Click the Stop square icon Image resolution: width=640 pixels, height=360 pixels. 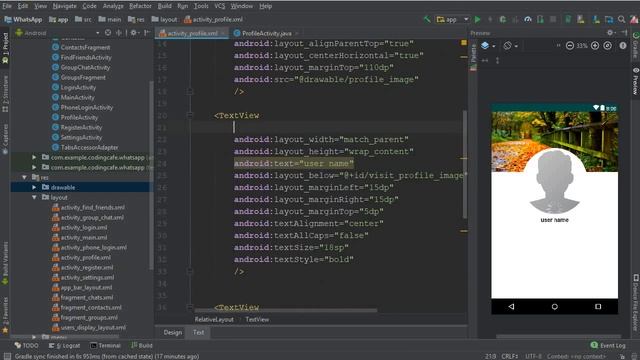click(553, 19)
